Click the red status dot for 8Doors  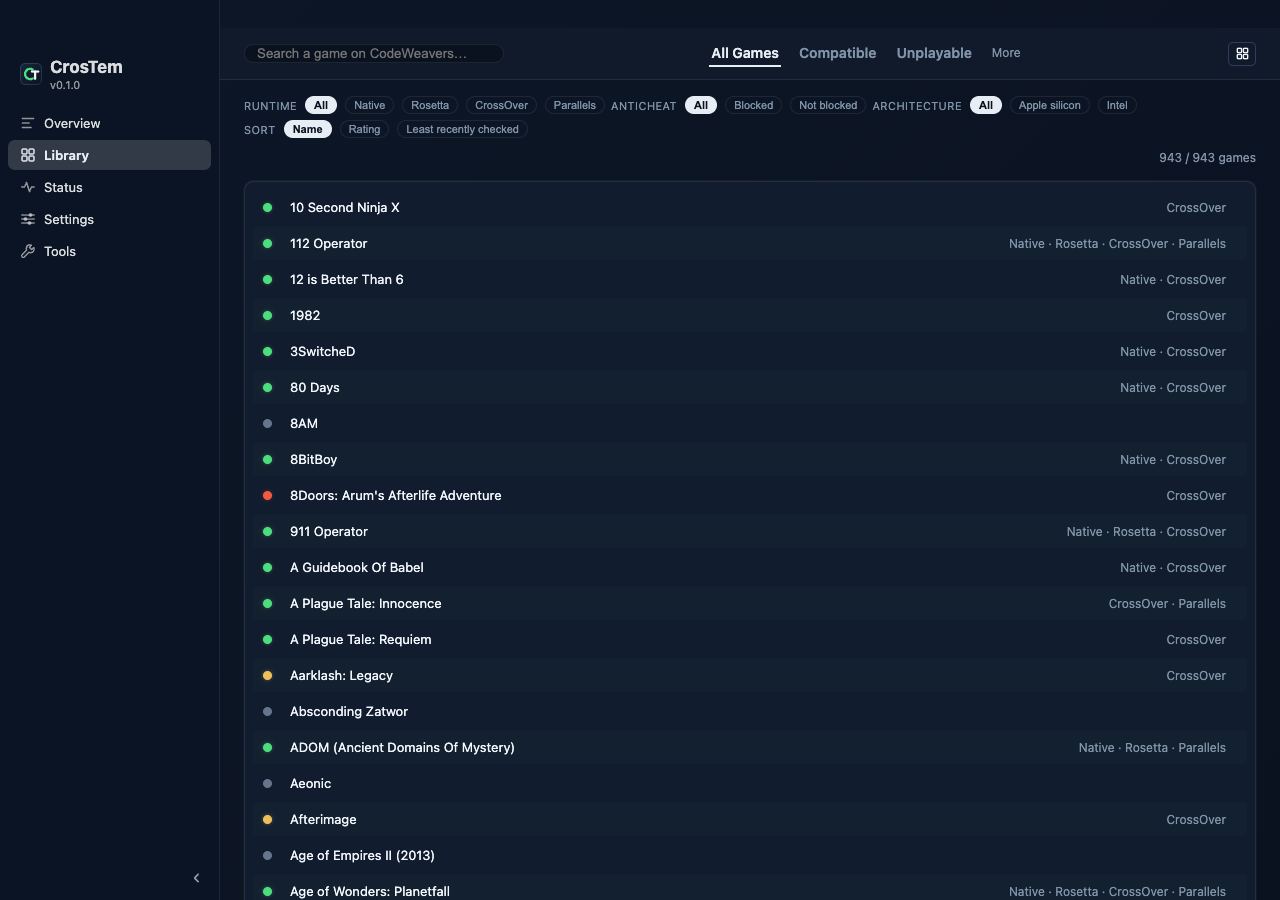click(267, 496)
